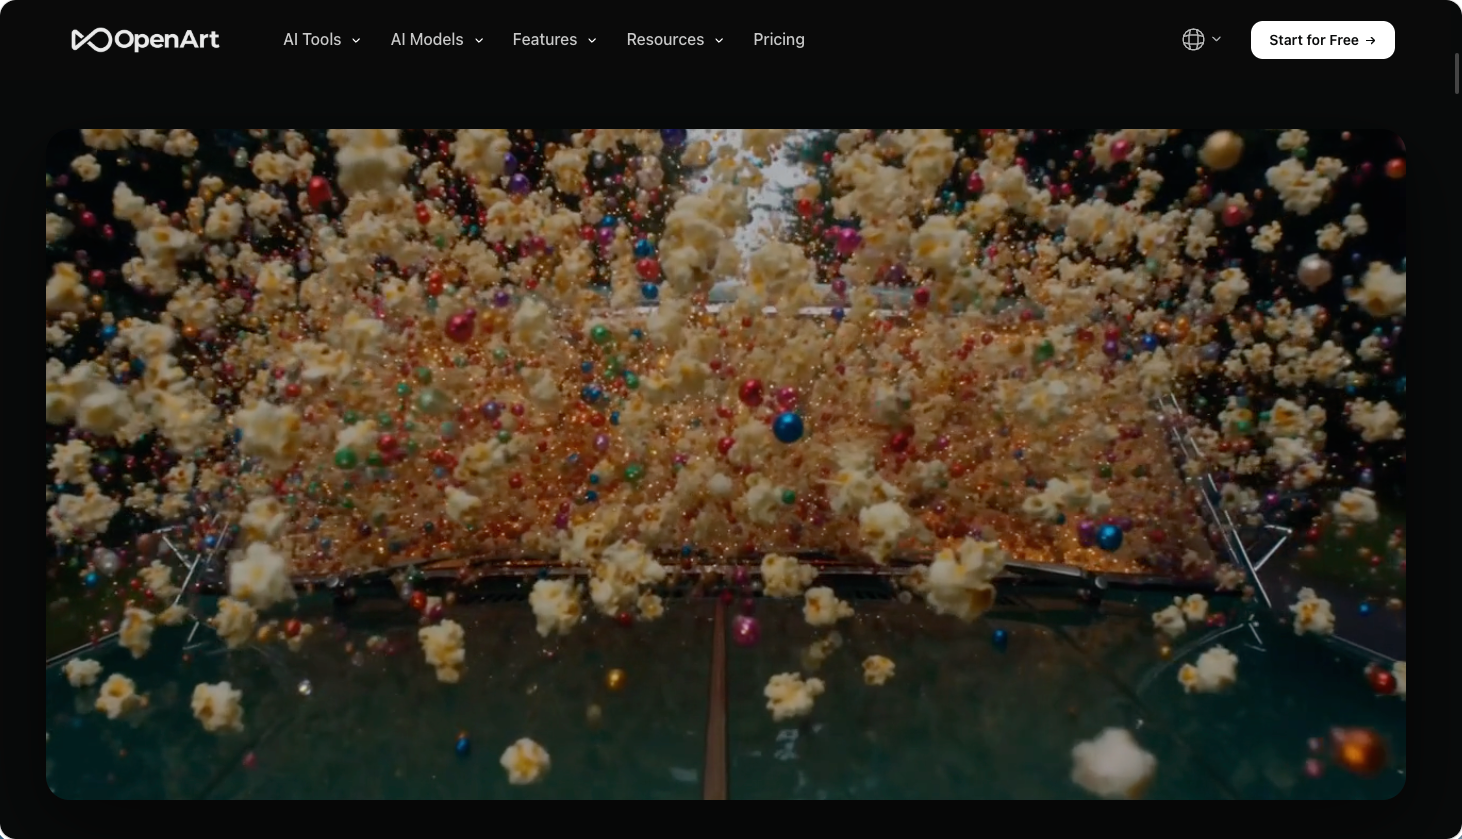
Task: Click the popcorn hero video banner
Action: click(726, 464)
